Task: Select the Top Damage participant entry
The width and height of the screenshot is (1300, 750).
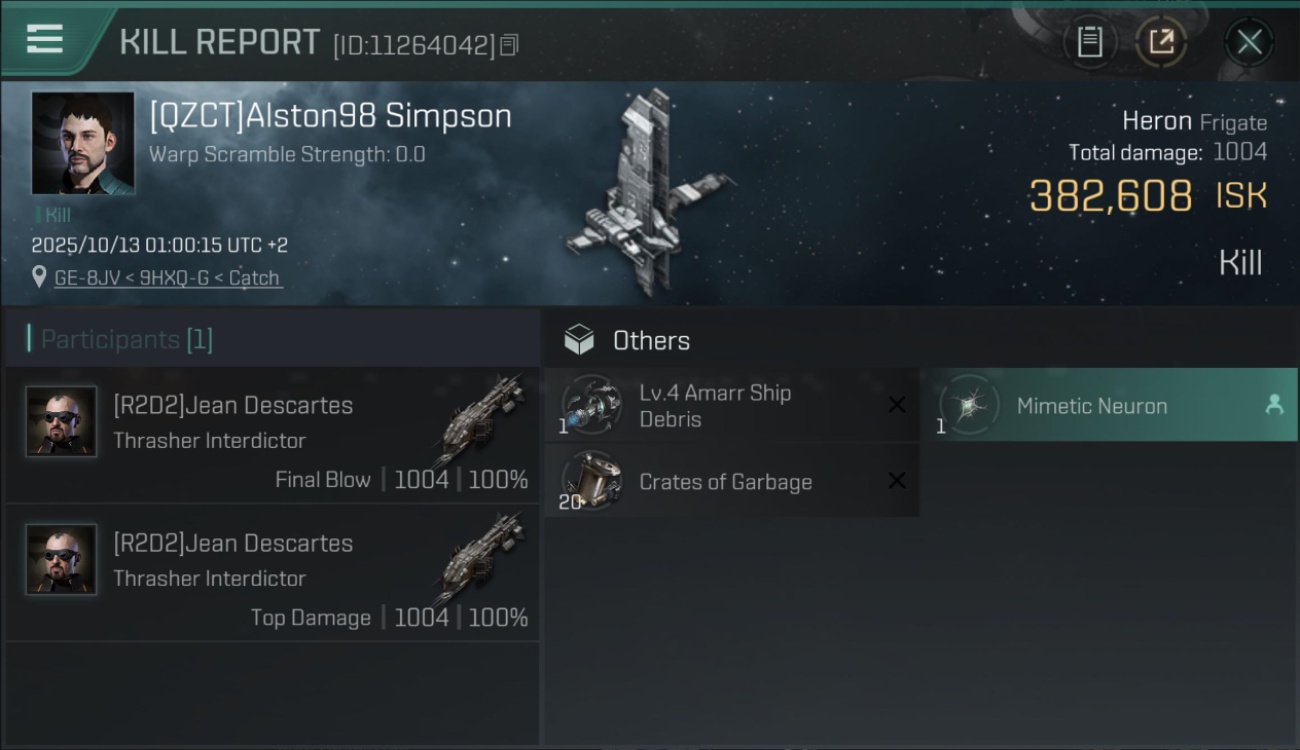Action: (272, 573)
